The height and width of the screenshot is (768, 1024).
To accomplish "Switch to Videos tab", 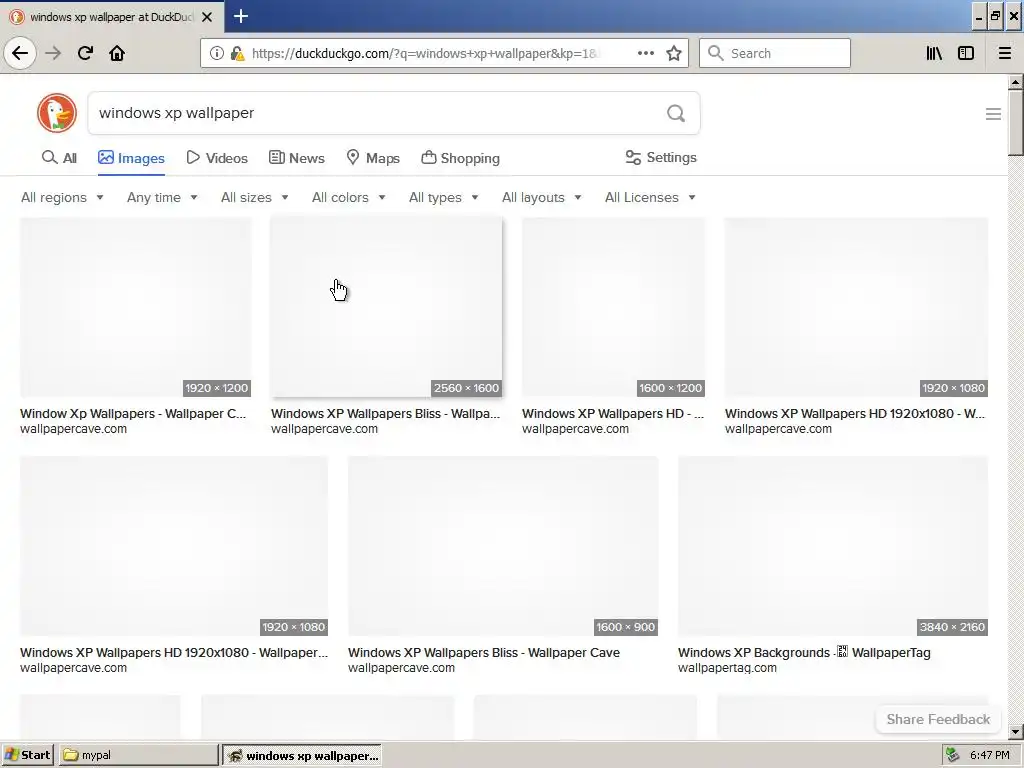I will click(x=217, y=158).
